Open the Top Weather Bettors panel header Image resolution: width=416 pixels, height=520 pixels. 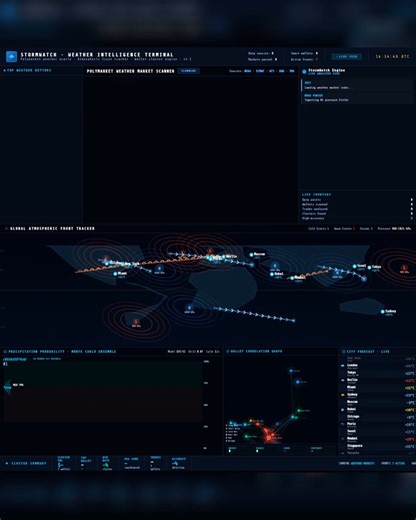28,70
